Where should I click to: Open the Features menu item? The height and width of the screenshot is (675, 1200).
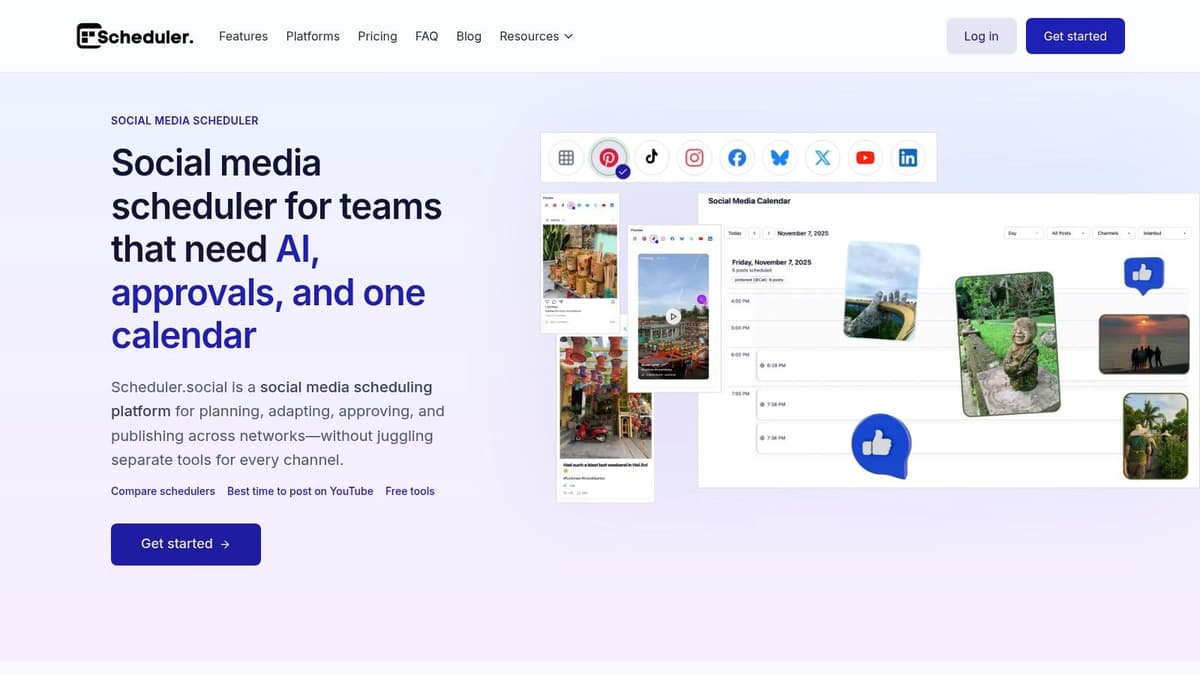[243, 36]
